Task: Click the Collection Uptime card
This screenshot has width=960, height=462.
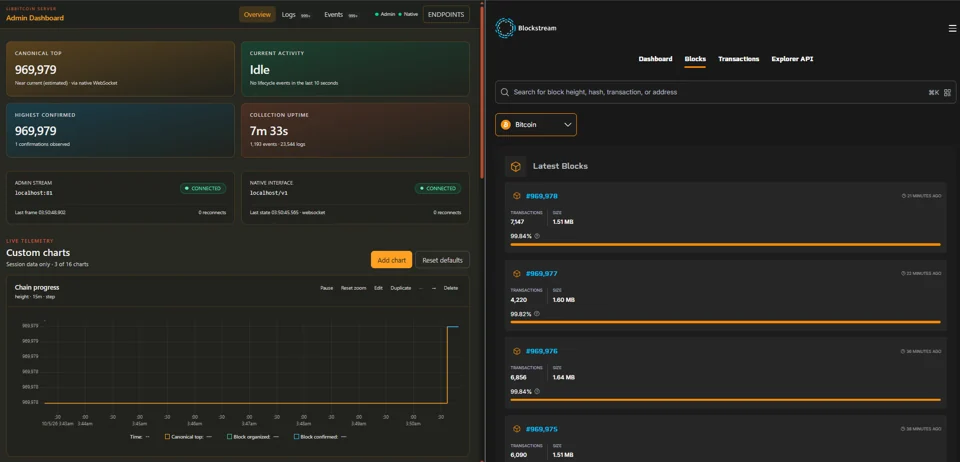Action: pos(356,130)
